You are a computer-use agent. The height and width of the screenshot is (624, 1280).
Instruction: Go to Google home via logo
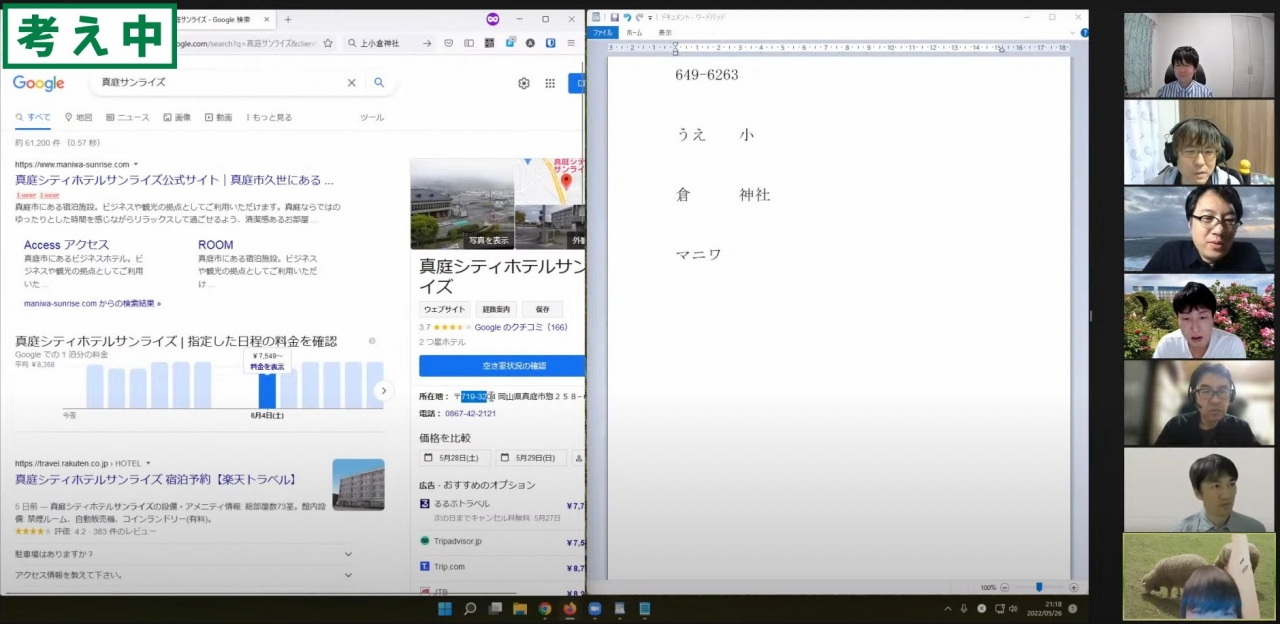pos(38,83)
